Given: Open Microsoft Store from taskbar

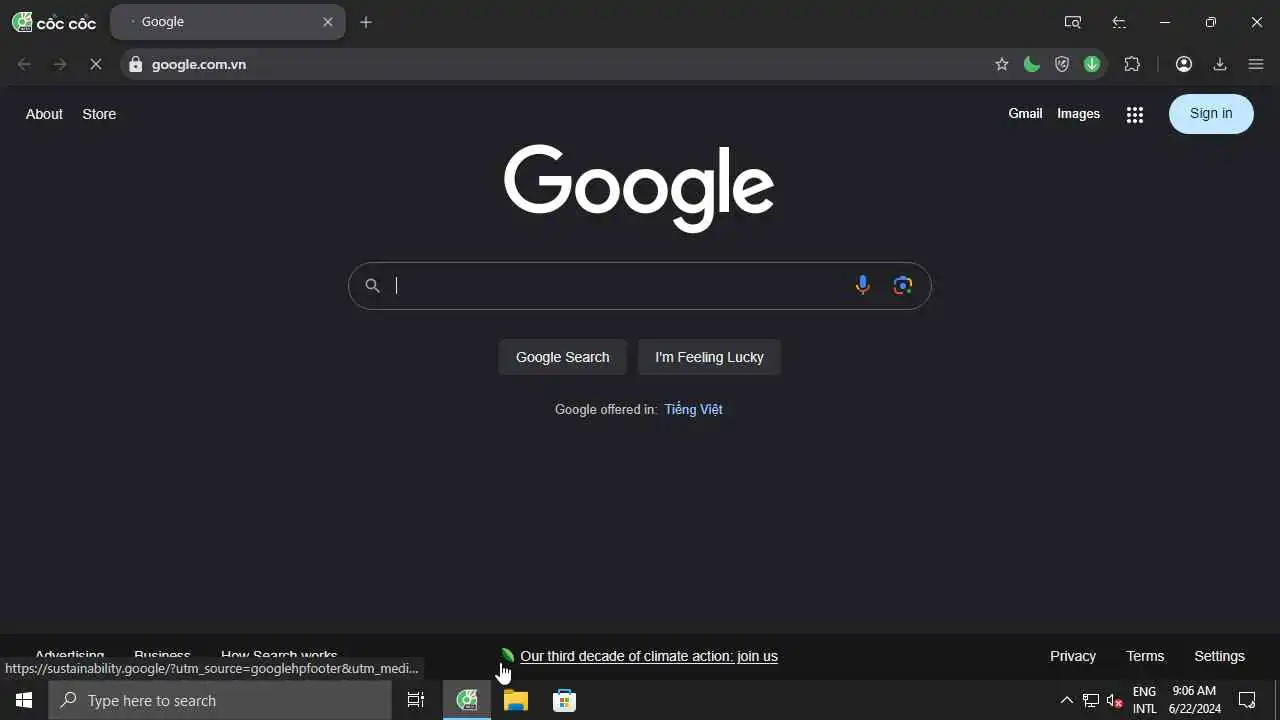Looking at the screenshot, I should pyautogui.click(x=565, y=700).
